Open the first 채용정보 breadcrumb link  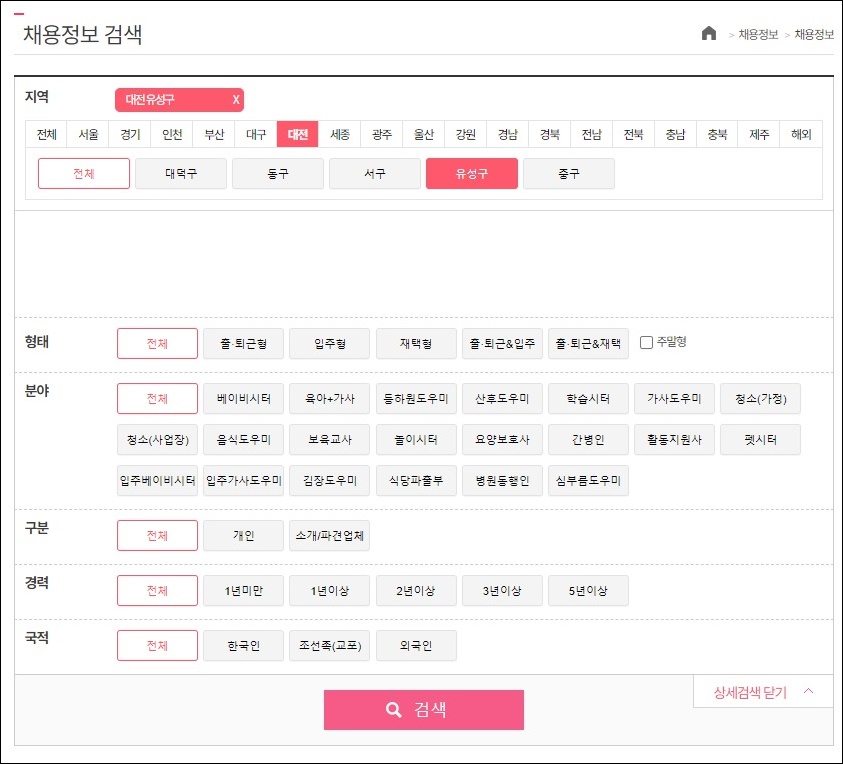pos(758,34)
